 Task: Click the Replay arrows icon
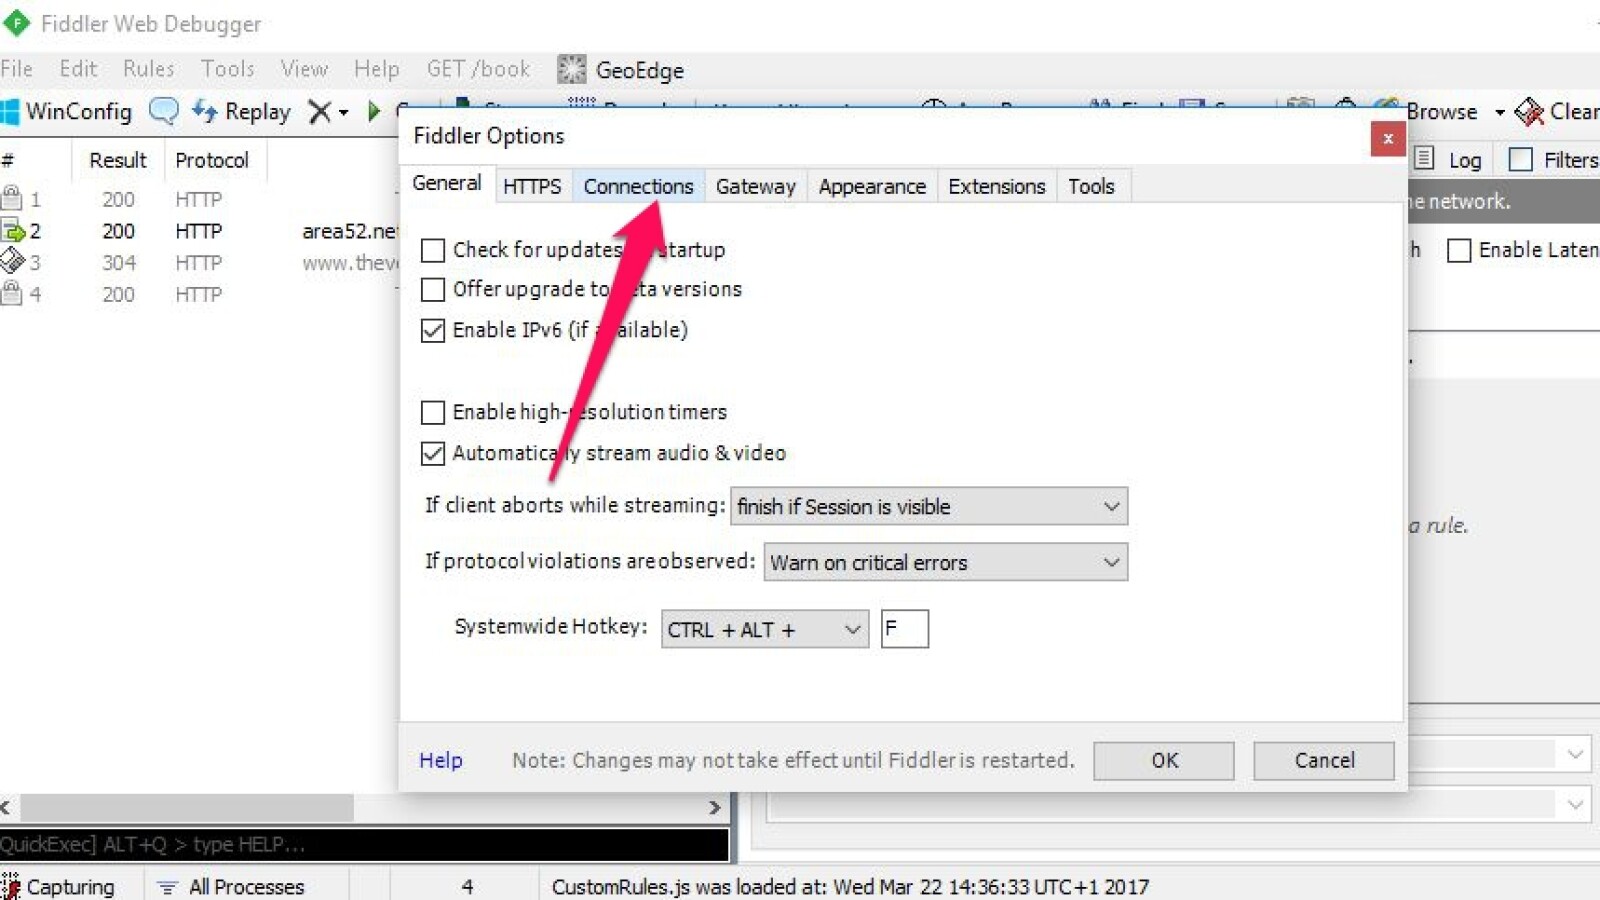tap(204, 111)
